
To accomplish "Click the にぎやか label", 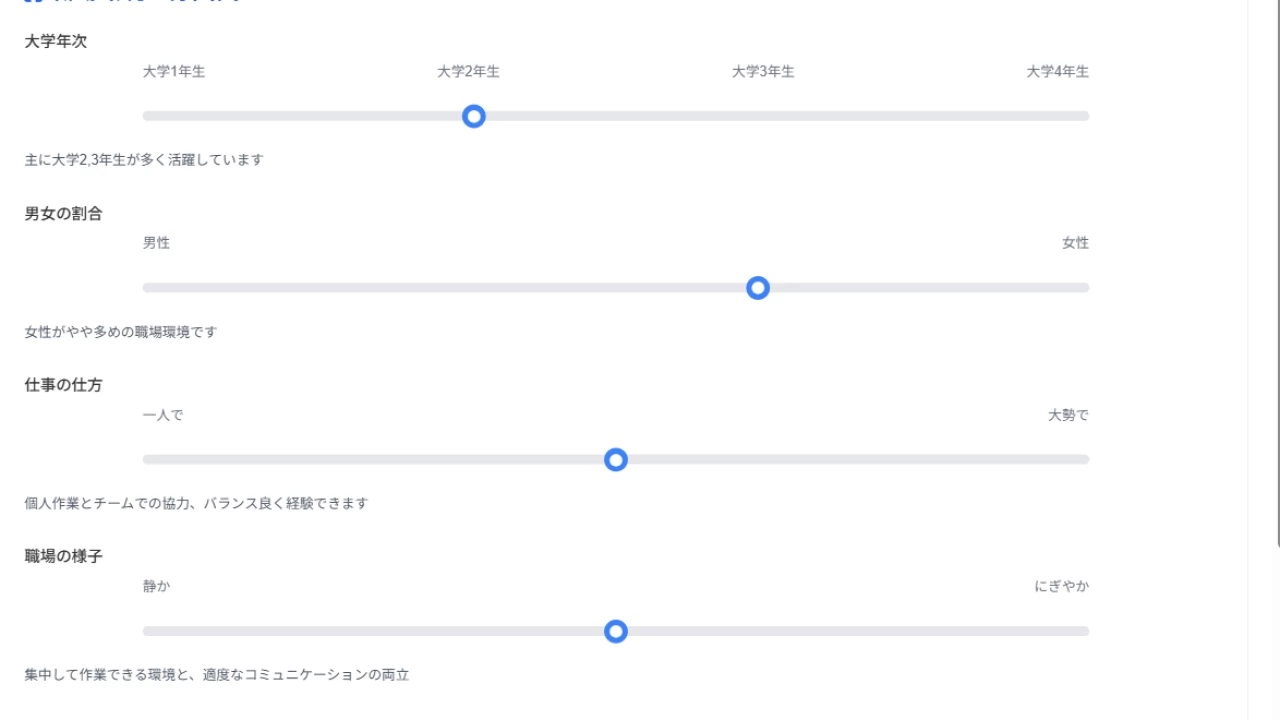I will (1061, 586).
